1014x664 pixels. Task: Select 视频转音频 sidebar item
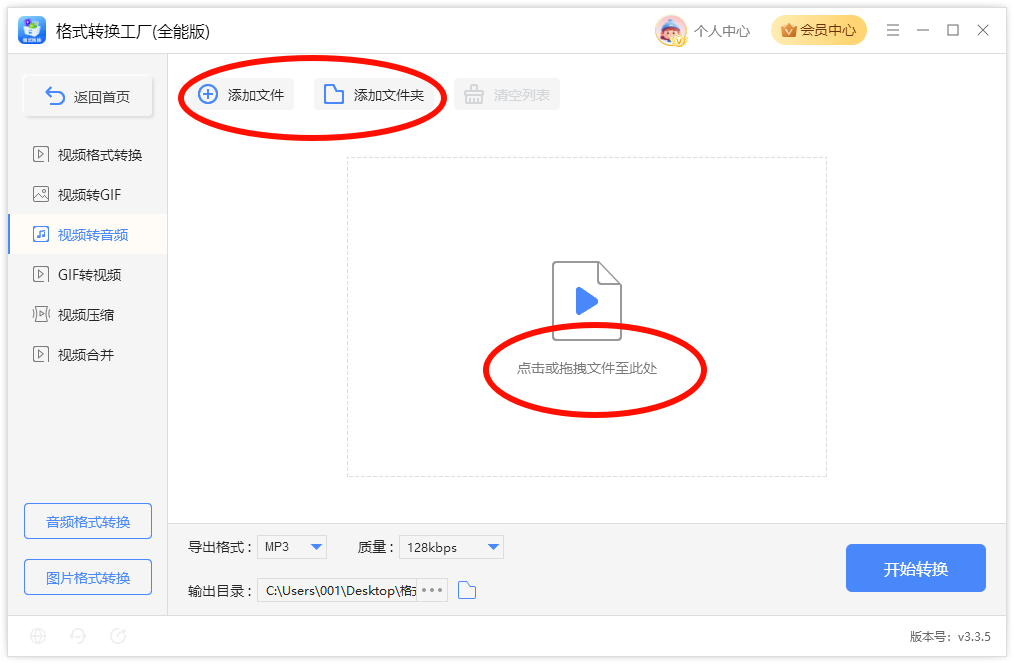pos(88,235)
